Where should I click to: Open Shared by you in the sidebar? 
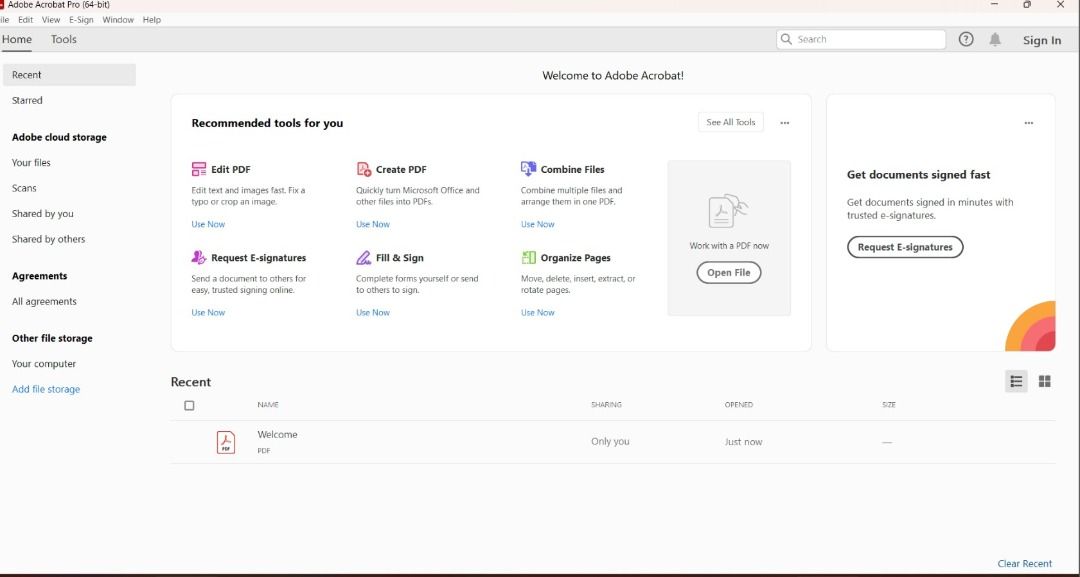pyautogui.click(x=43, y=214)
